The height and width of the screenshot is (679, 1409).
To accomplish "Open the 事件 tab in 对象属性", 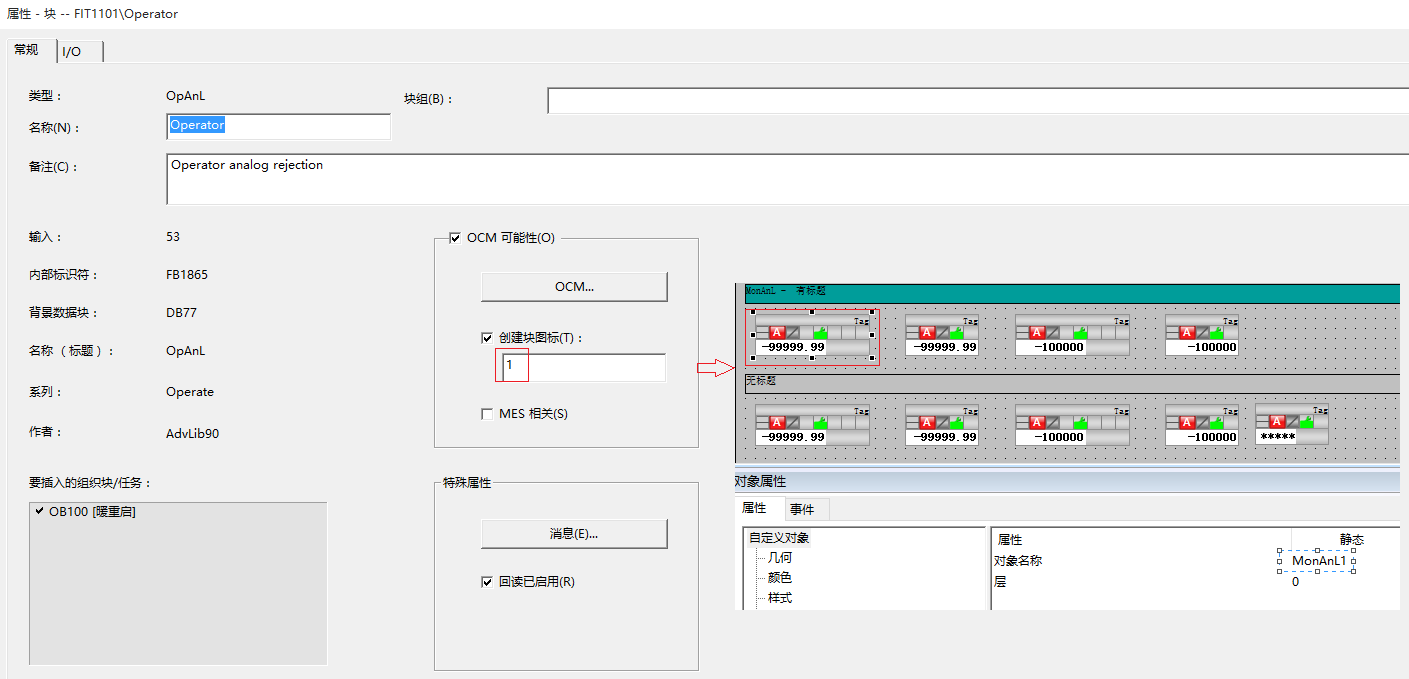I will click(802, 509).
